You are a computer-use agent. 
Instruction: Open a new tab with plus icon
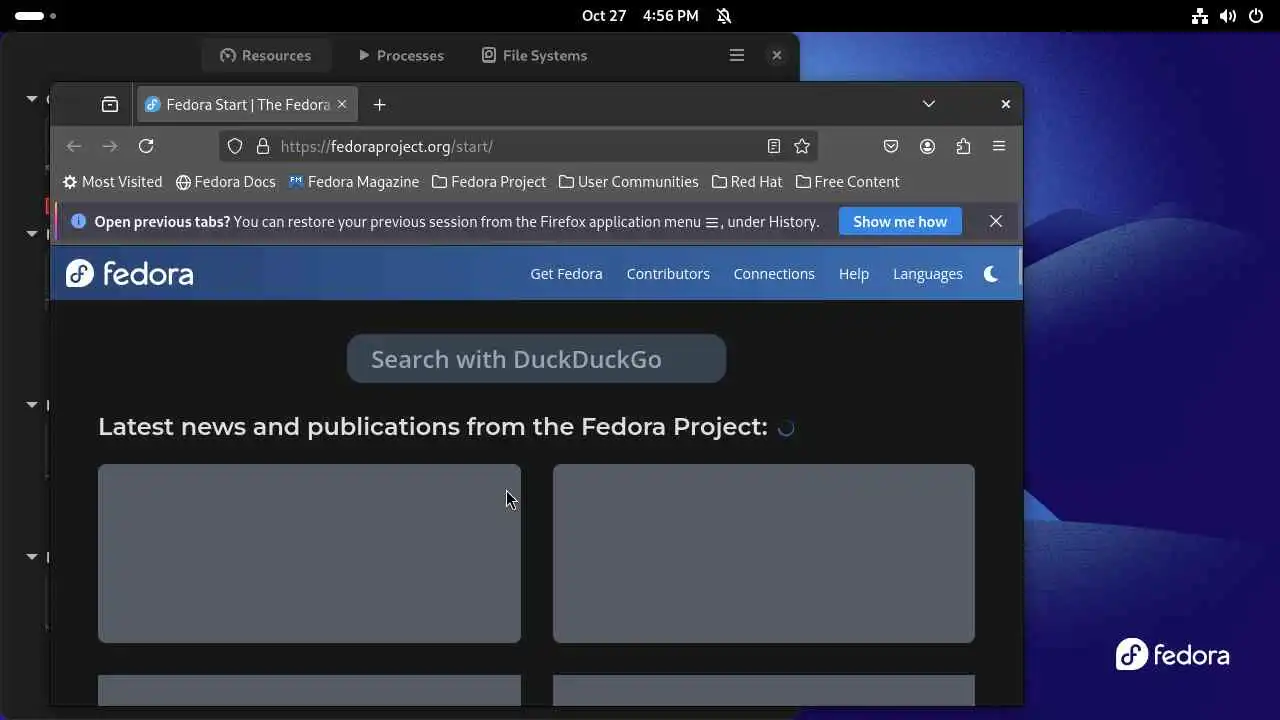click(x=379, y=104)
